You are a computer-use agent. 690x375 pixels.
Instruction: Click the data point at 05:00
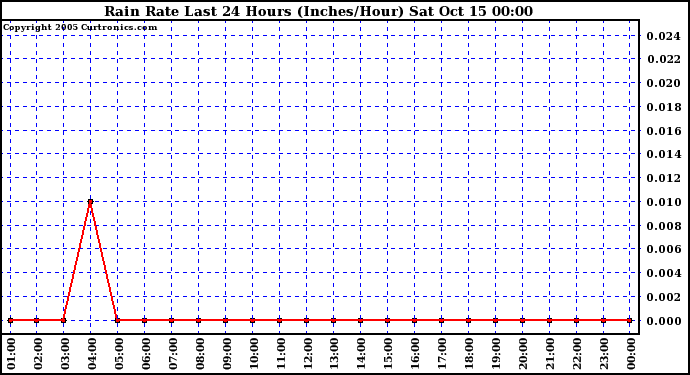coord(117,320)
